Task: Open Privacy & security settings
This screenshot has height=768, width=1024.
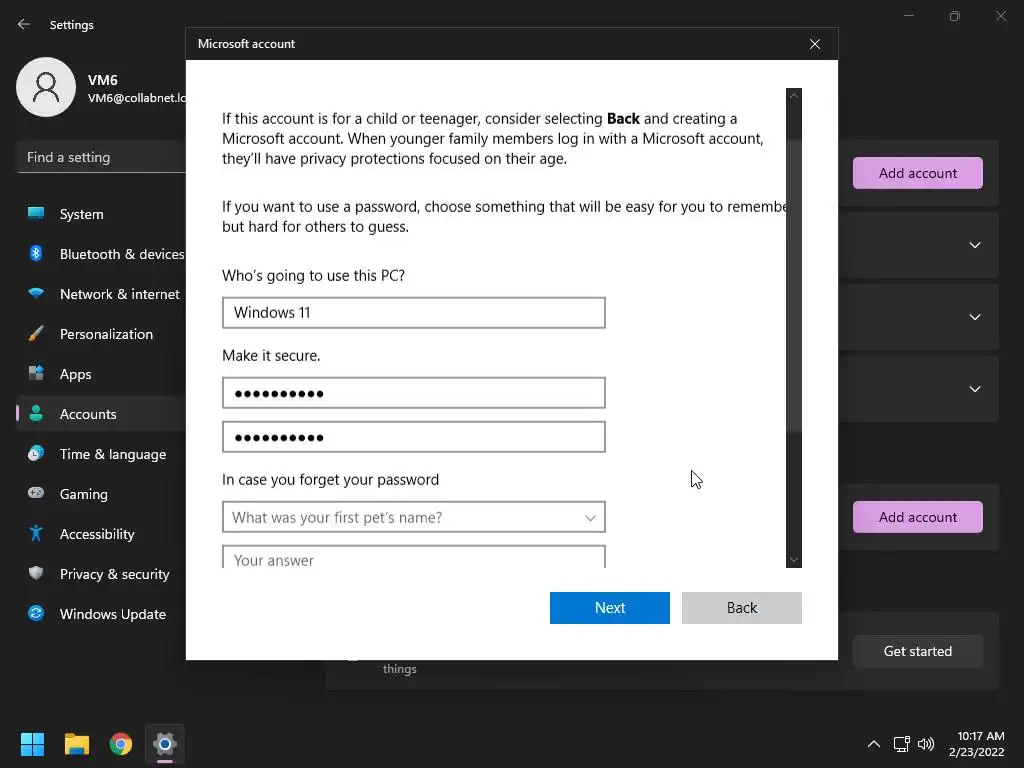Action: click(101, 574)
